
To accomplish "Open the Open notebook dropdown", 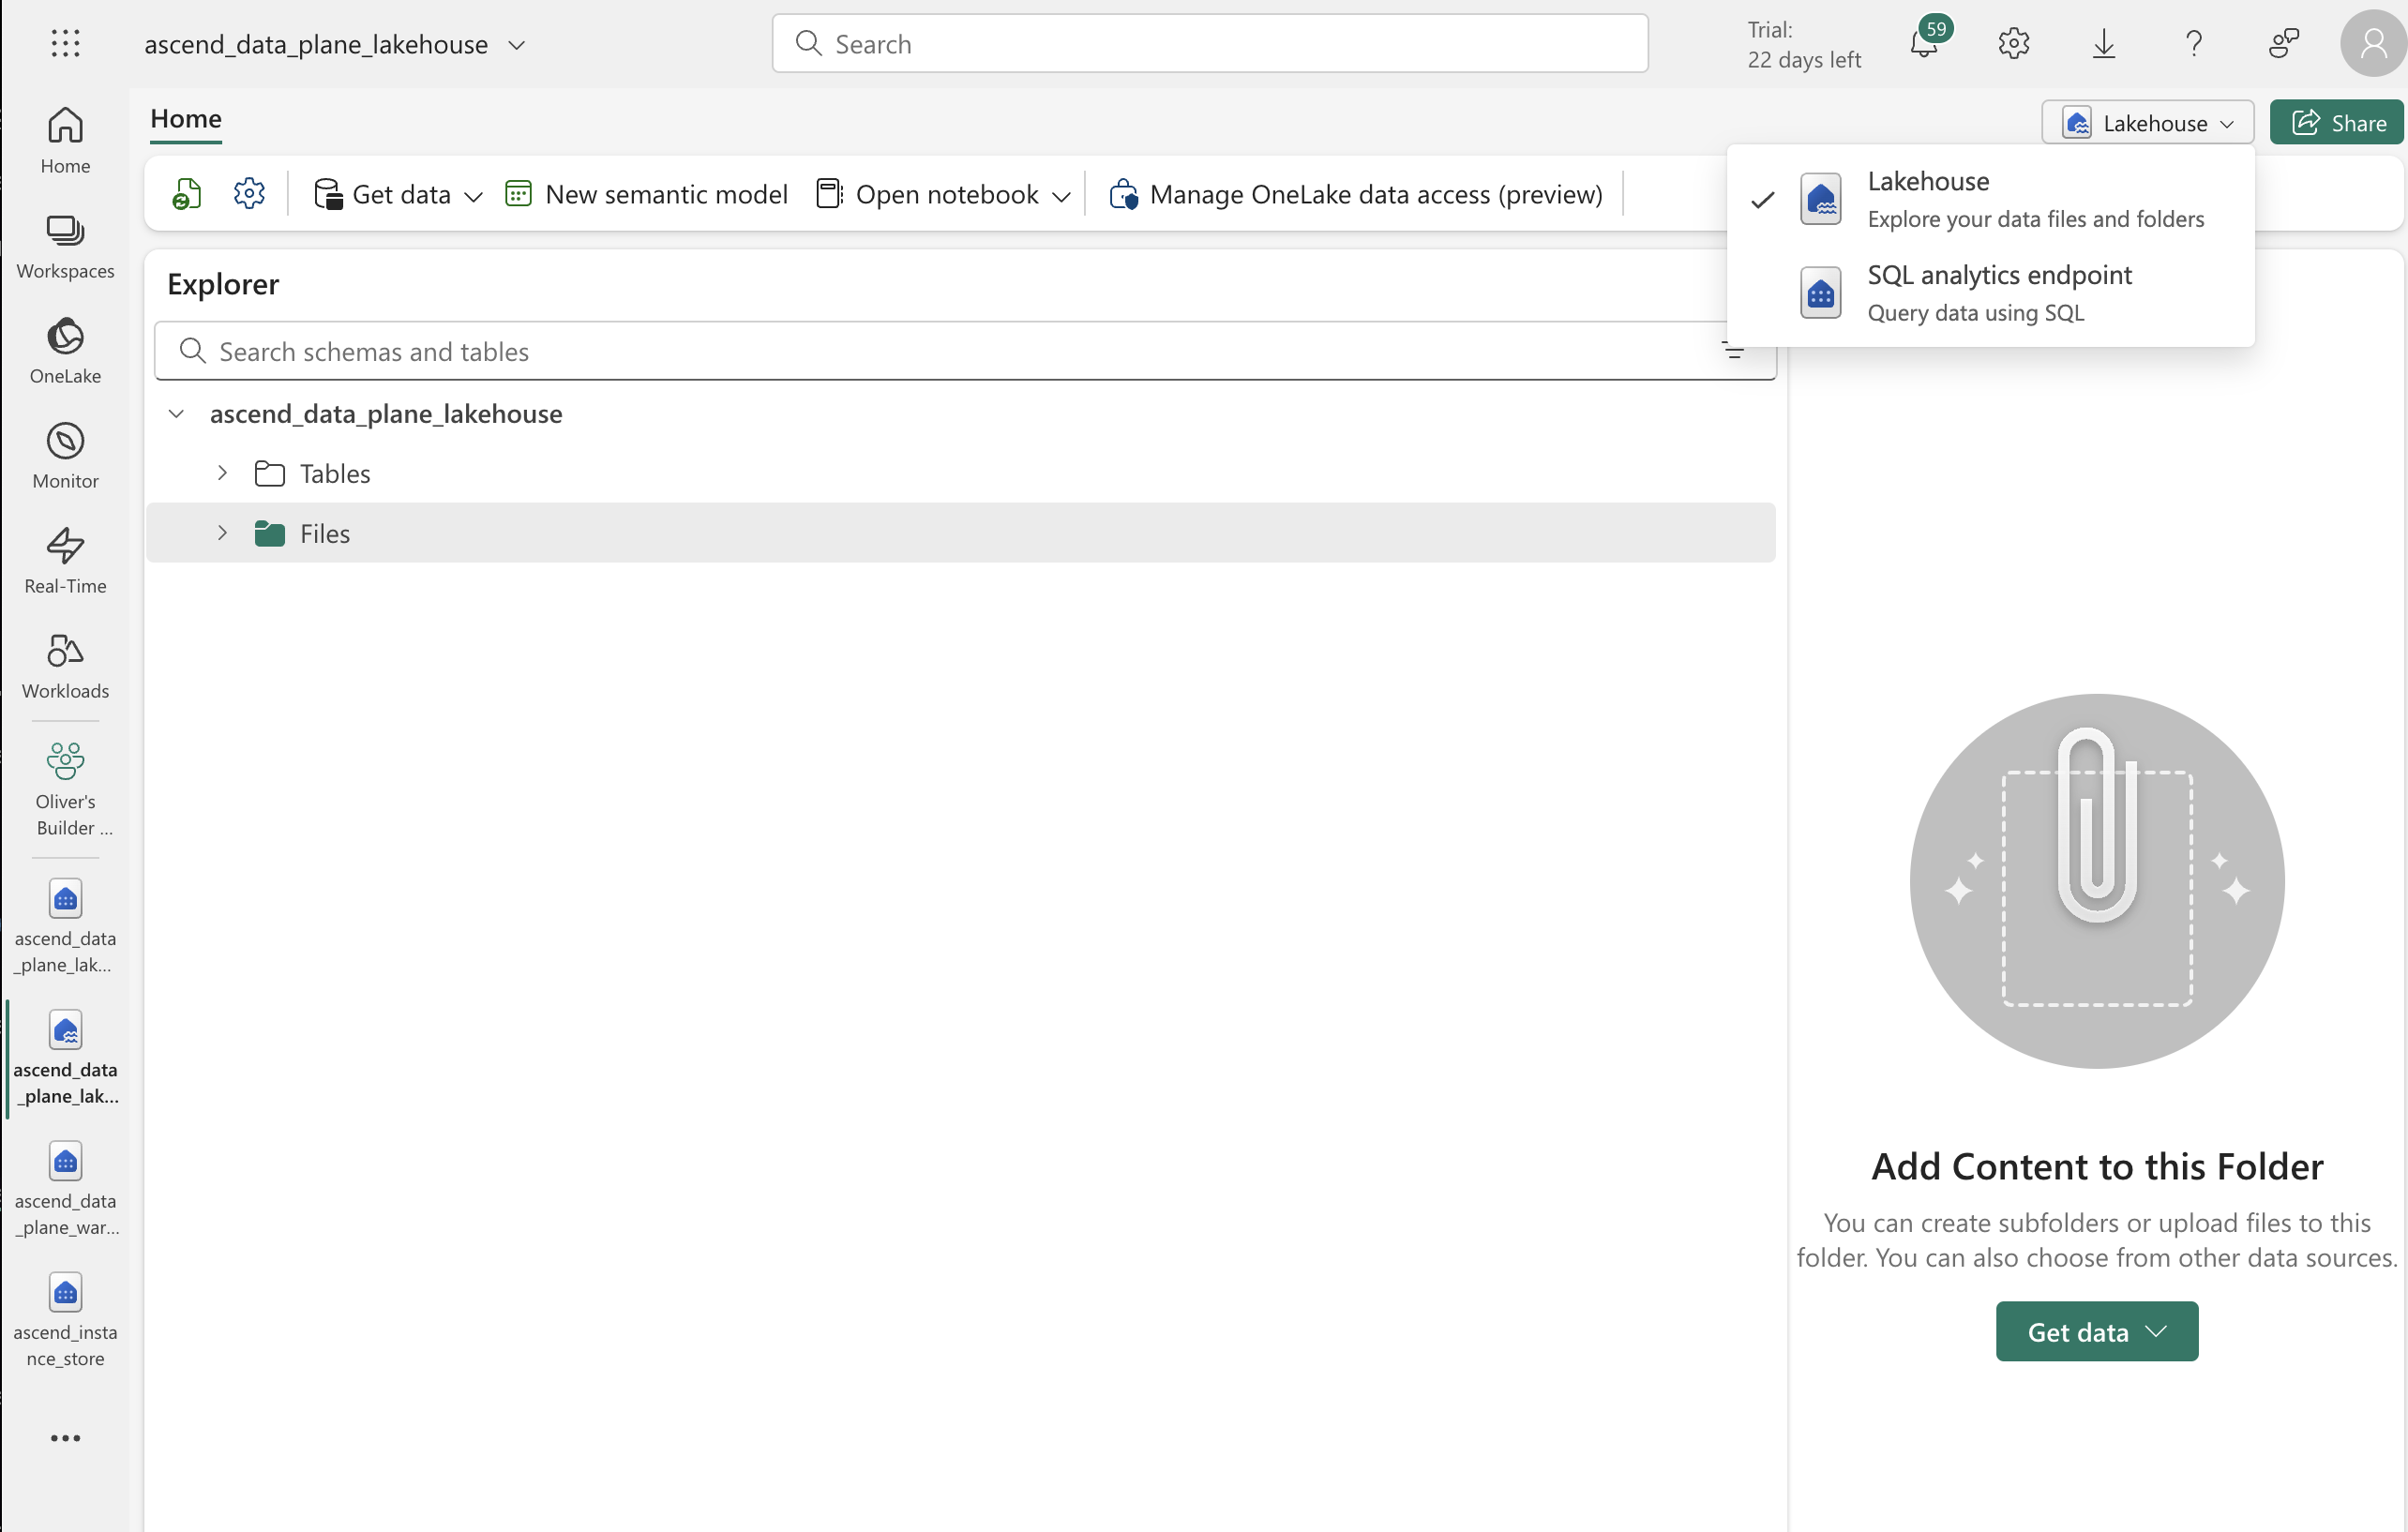I will [944, 193].
